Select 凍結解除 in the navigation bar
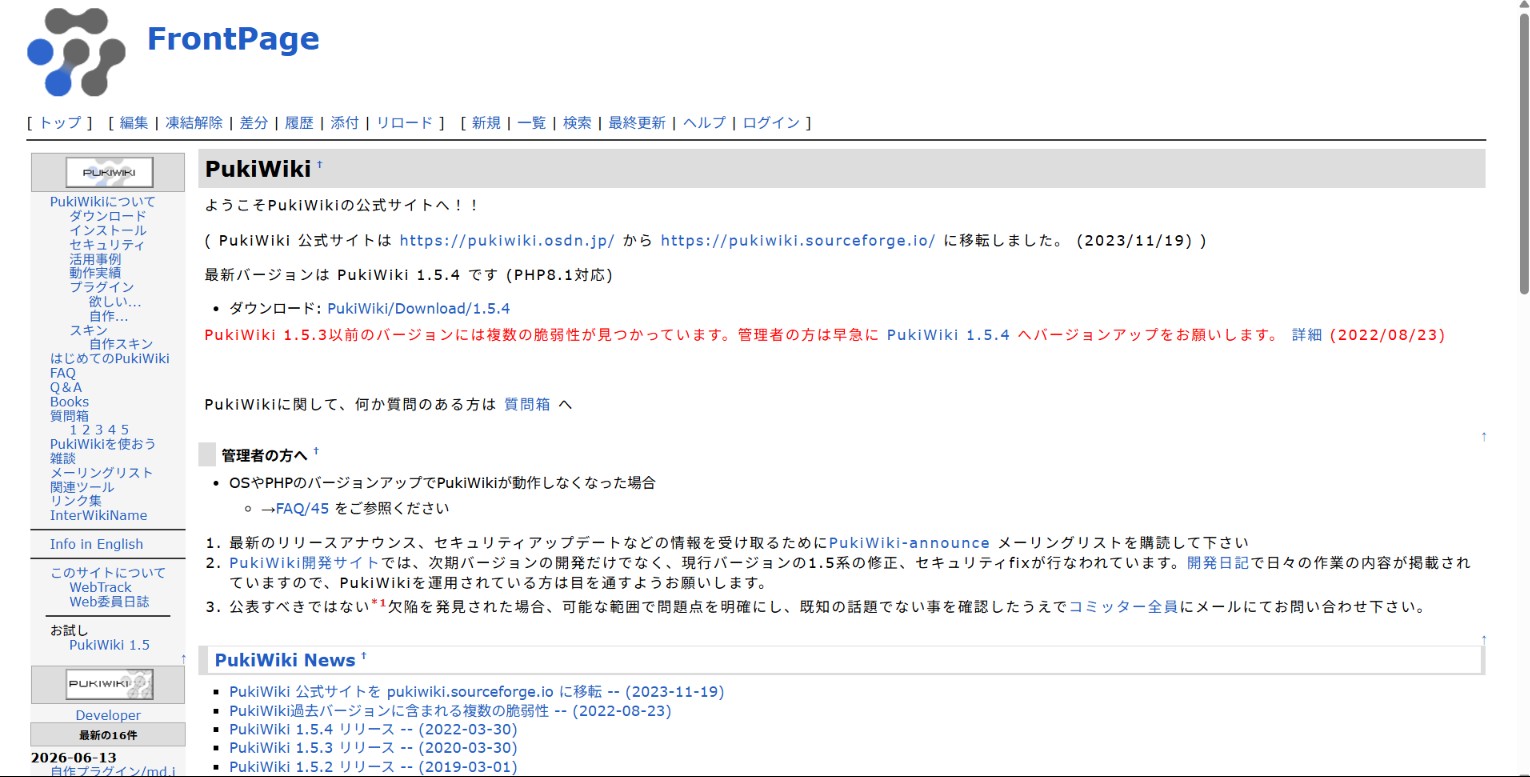This screenshot has width=1530, height=777. point(194,123)
